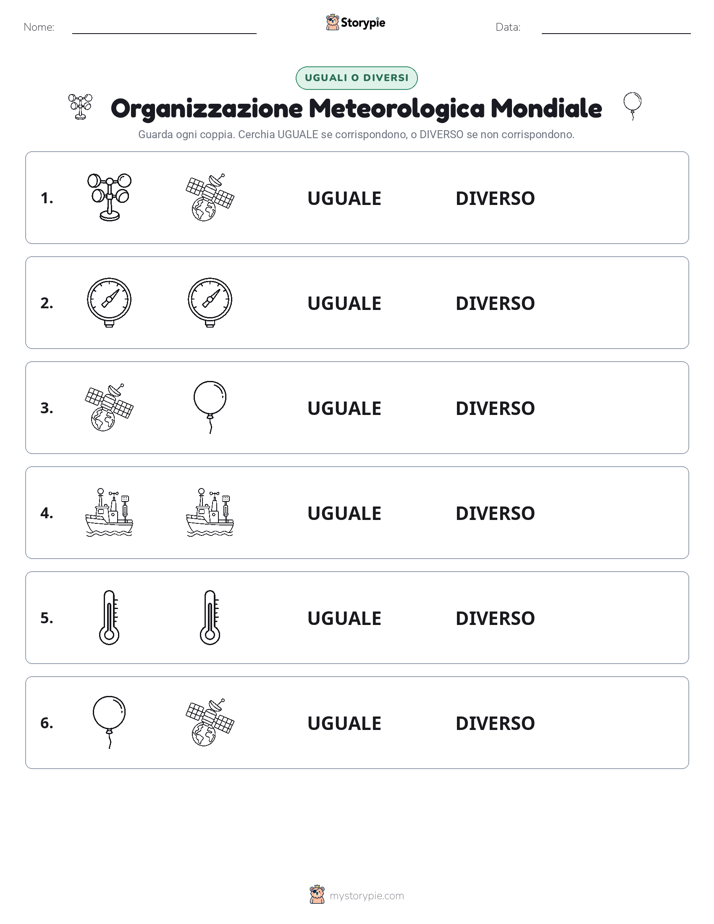This screenshot has width=714, height=924.
Task: Click the balloon icon in row 6
Action: tap(109, 722)
